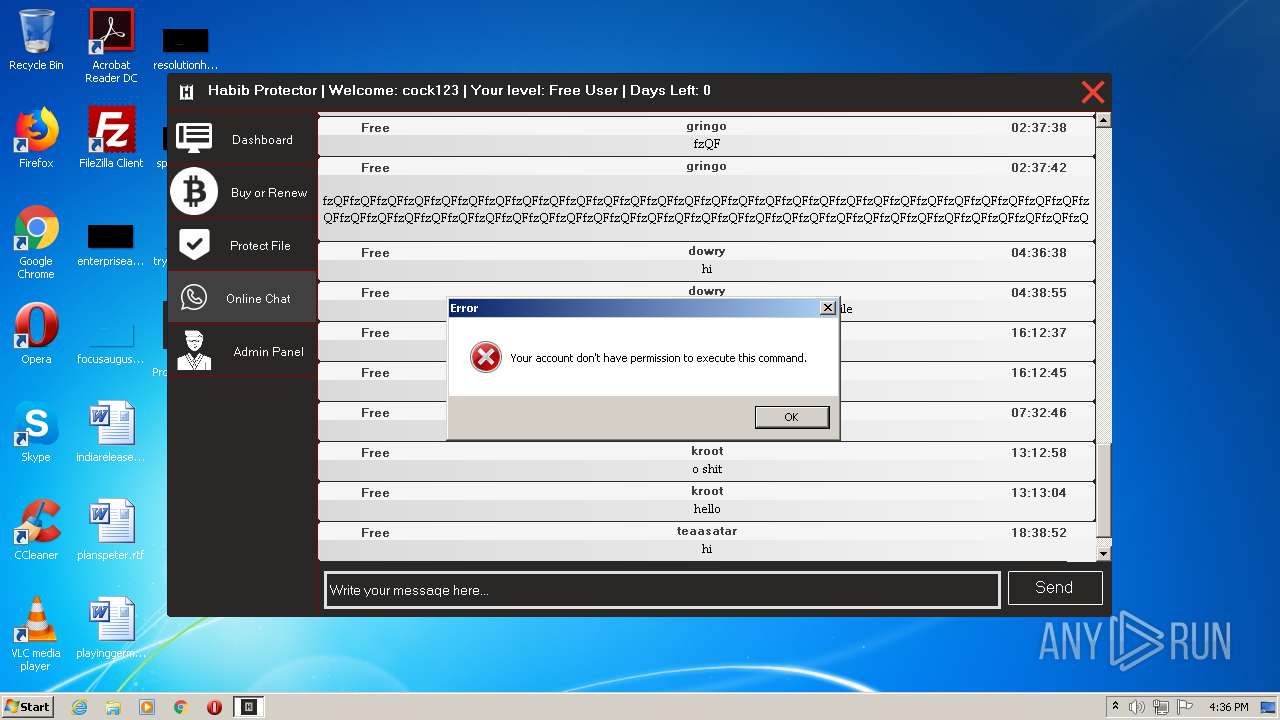Open Recycle Bin desktop icon
Image resolution: width=1280 pixels, height=720 pixels.
coord(36,40)
